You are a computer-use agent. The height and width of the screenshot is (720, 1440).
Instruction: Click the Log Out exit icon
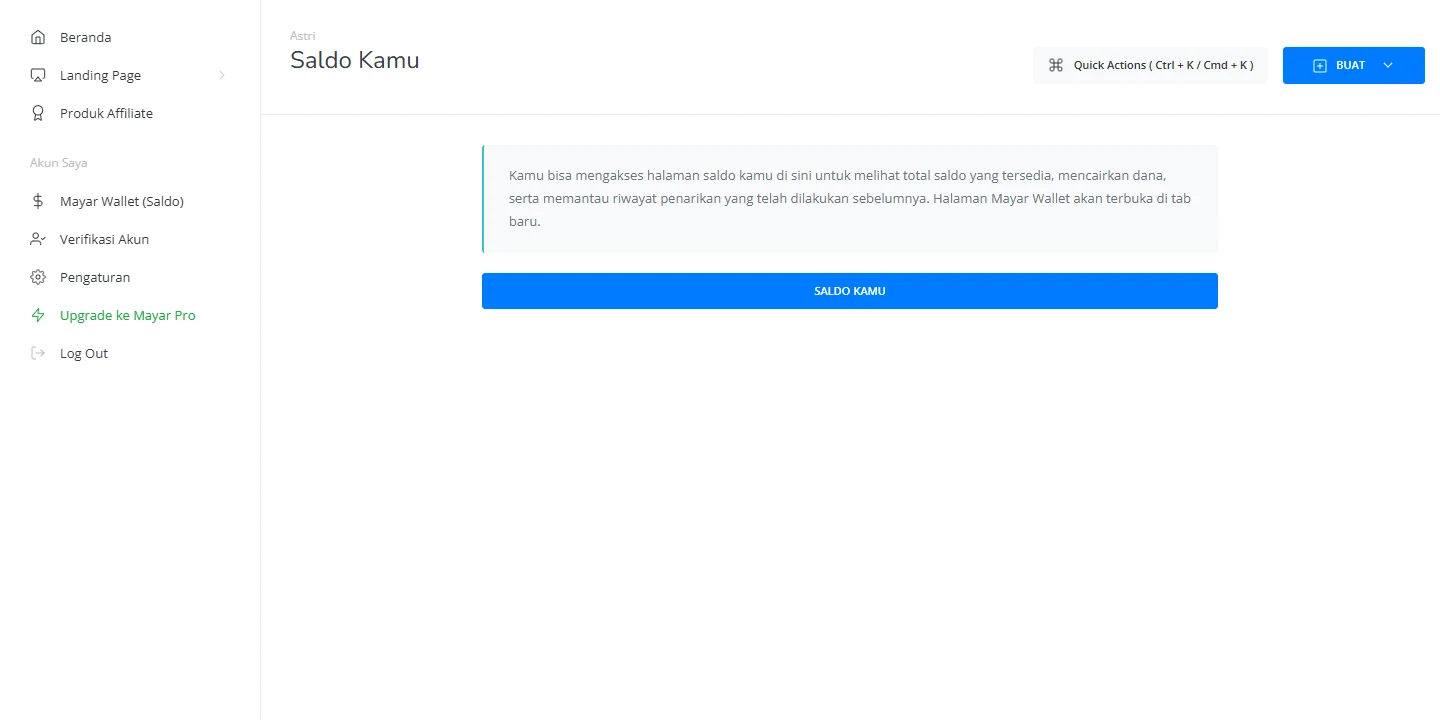click(38, 353)
